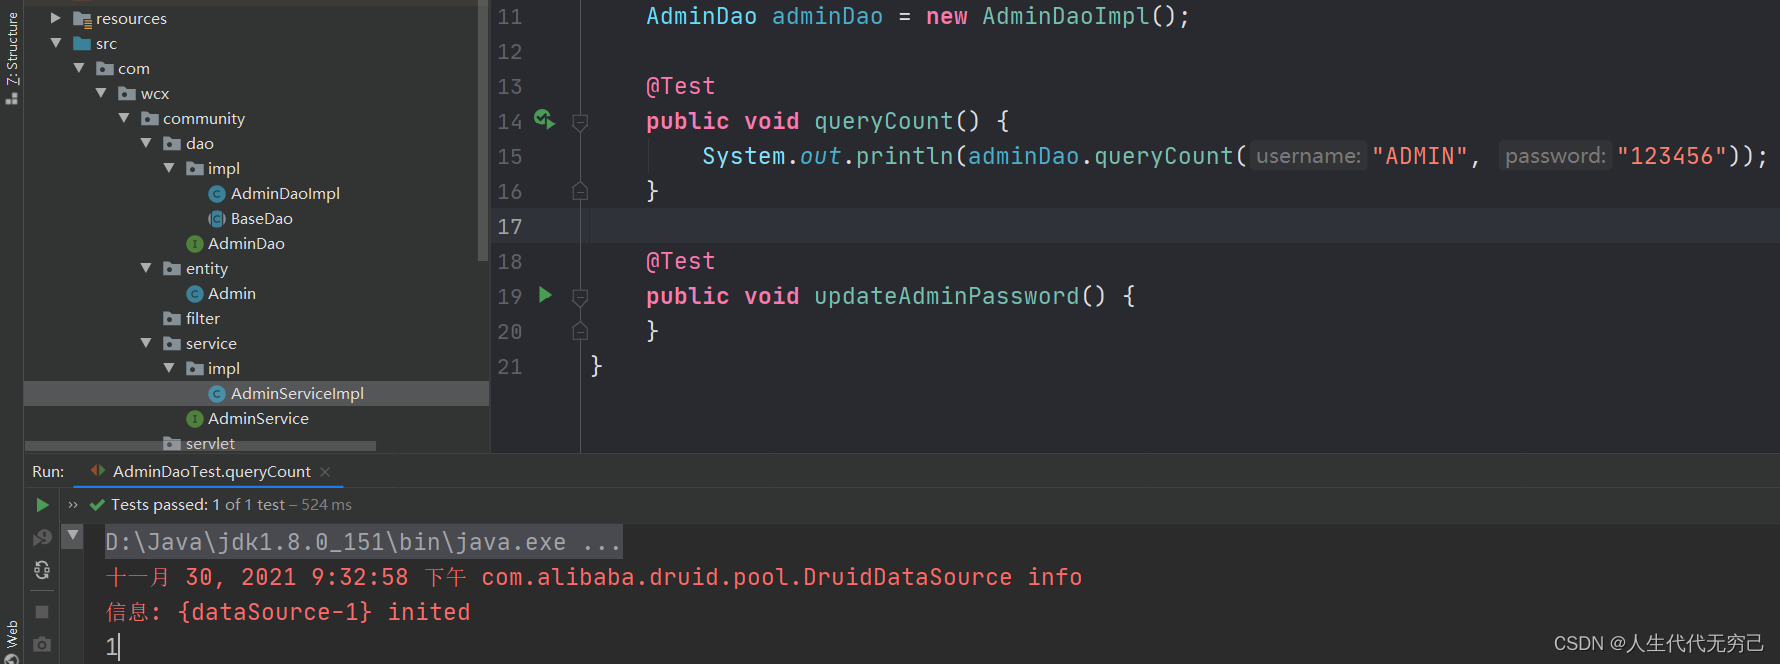Screen dimensions: 1780x664
Task: Click the stop square icon in Run panel
Action: (42, 611)
